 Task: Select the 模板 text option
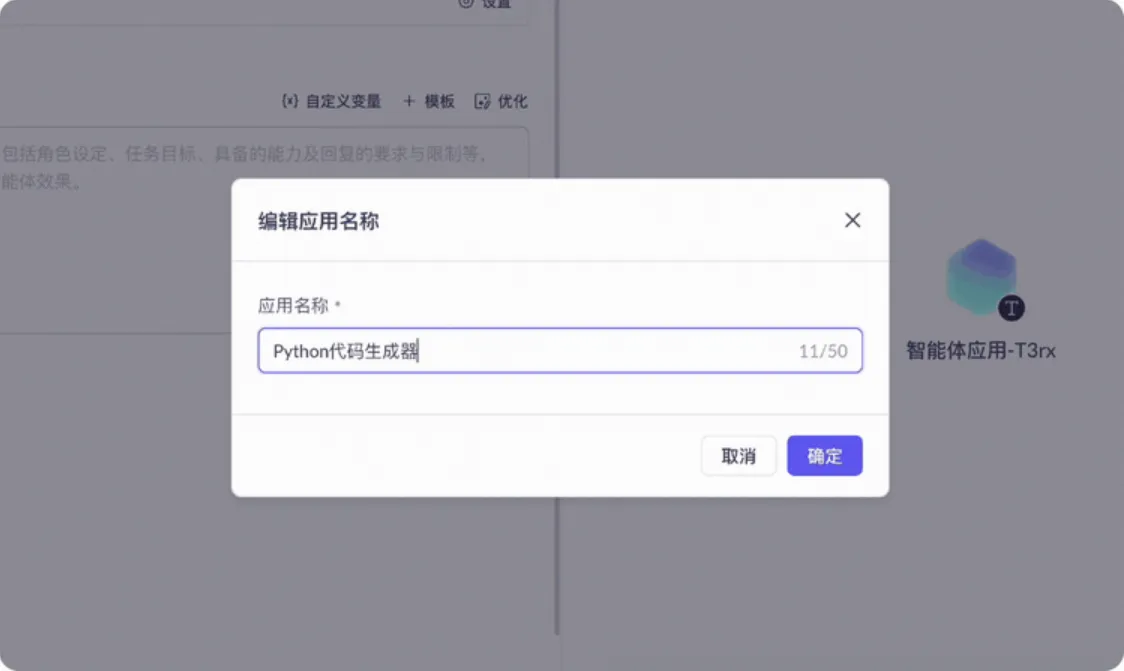coord(439,101)
